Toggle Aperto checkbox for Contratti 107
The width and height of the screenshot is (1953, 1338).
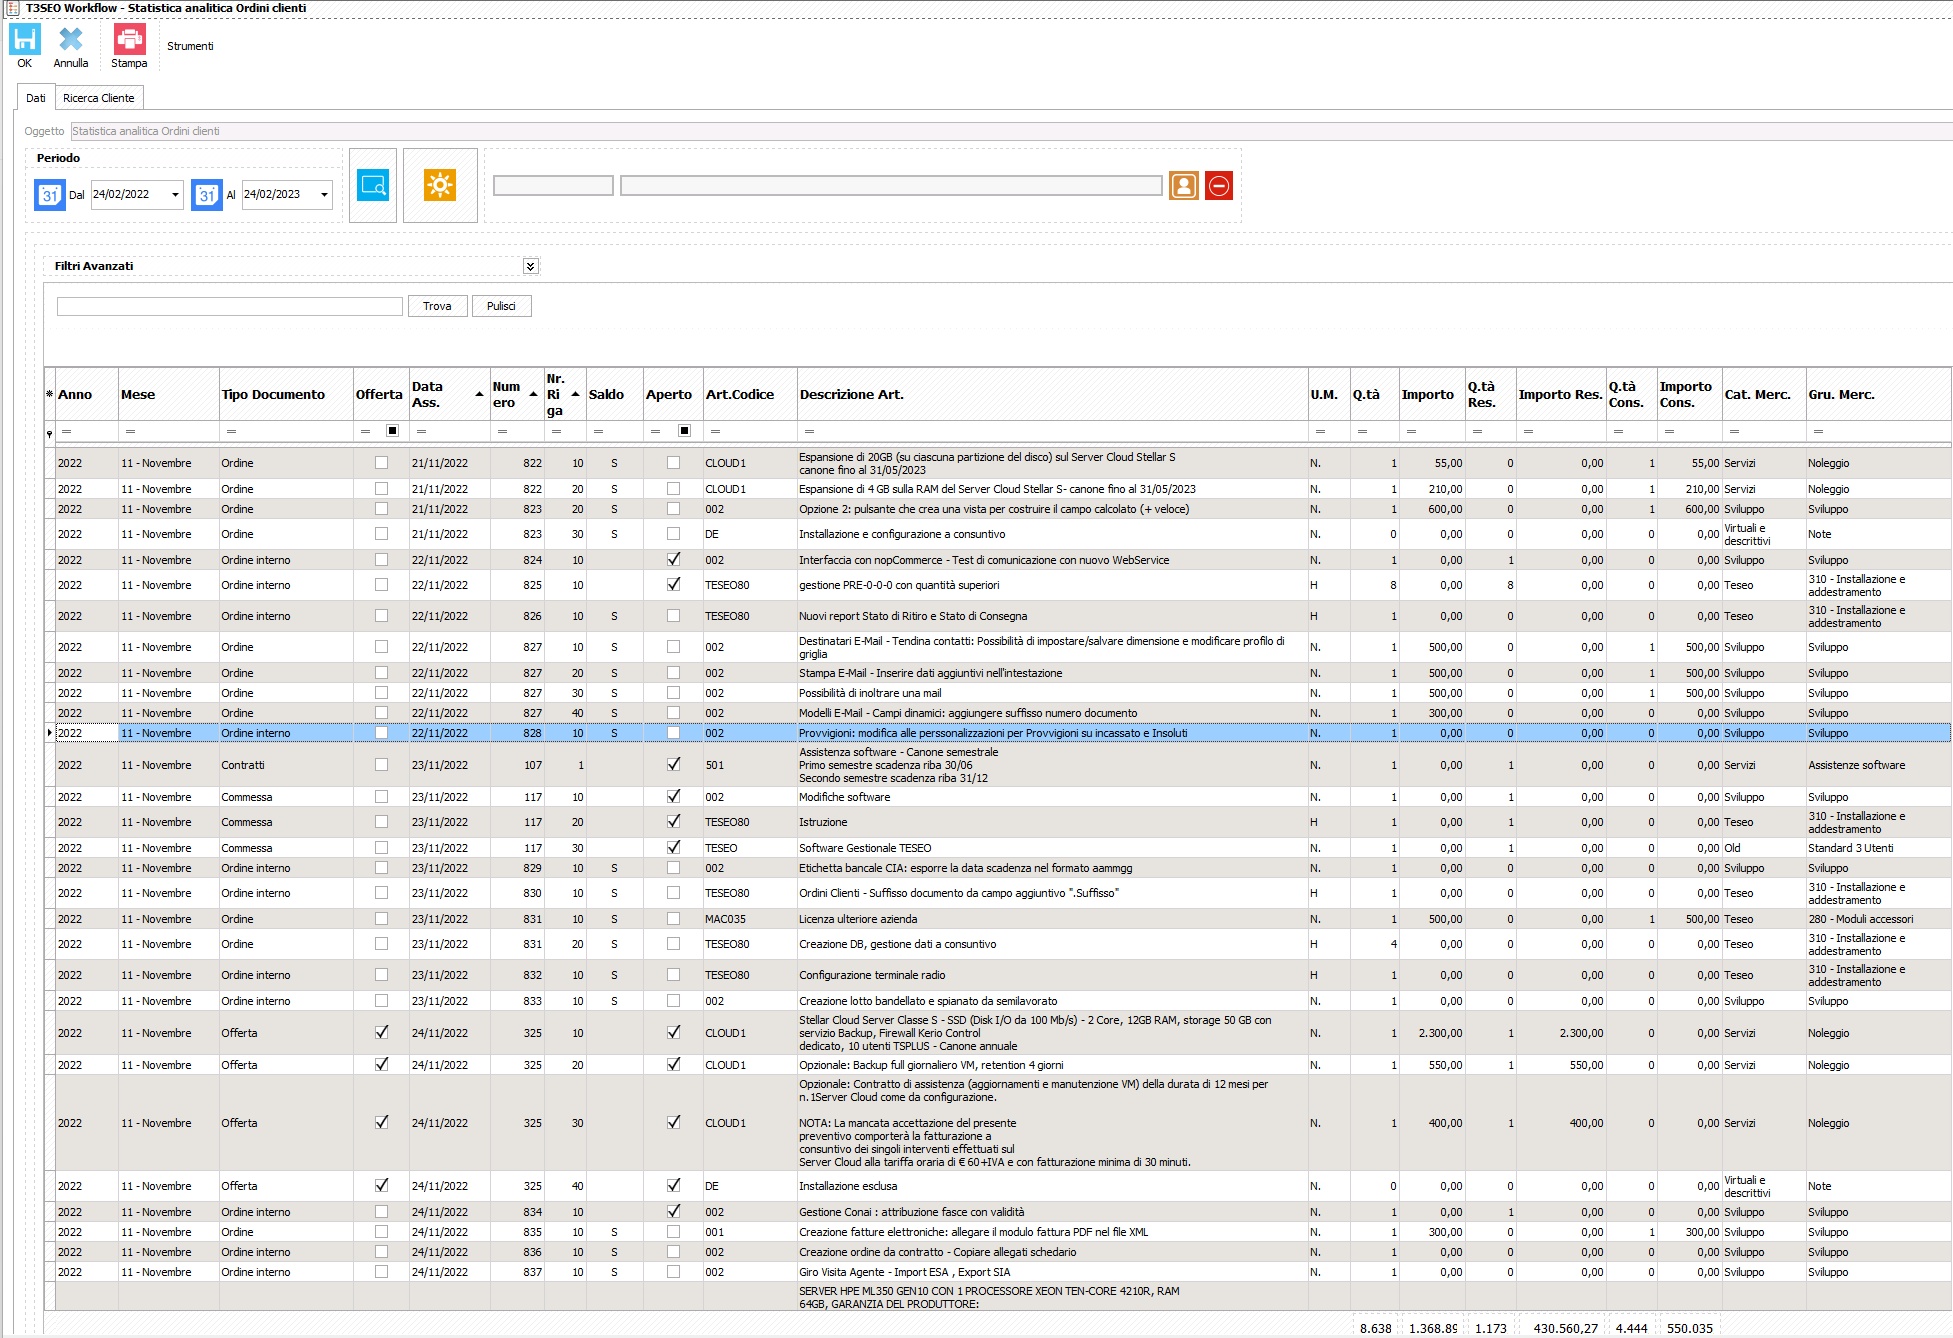pyautogui.click(x=673, y=765)
